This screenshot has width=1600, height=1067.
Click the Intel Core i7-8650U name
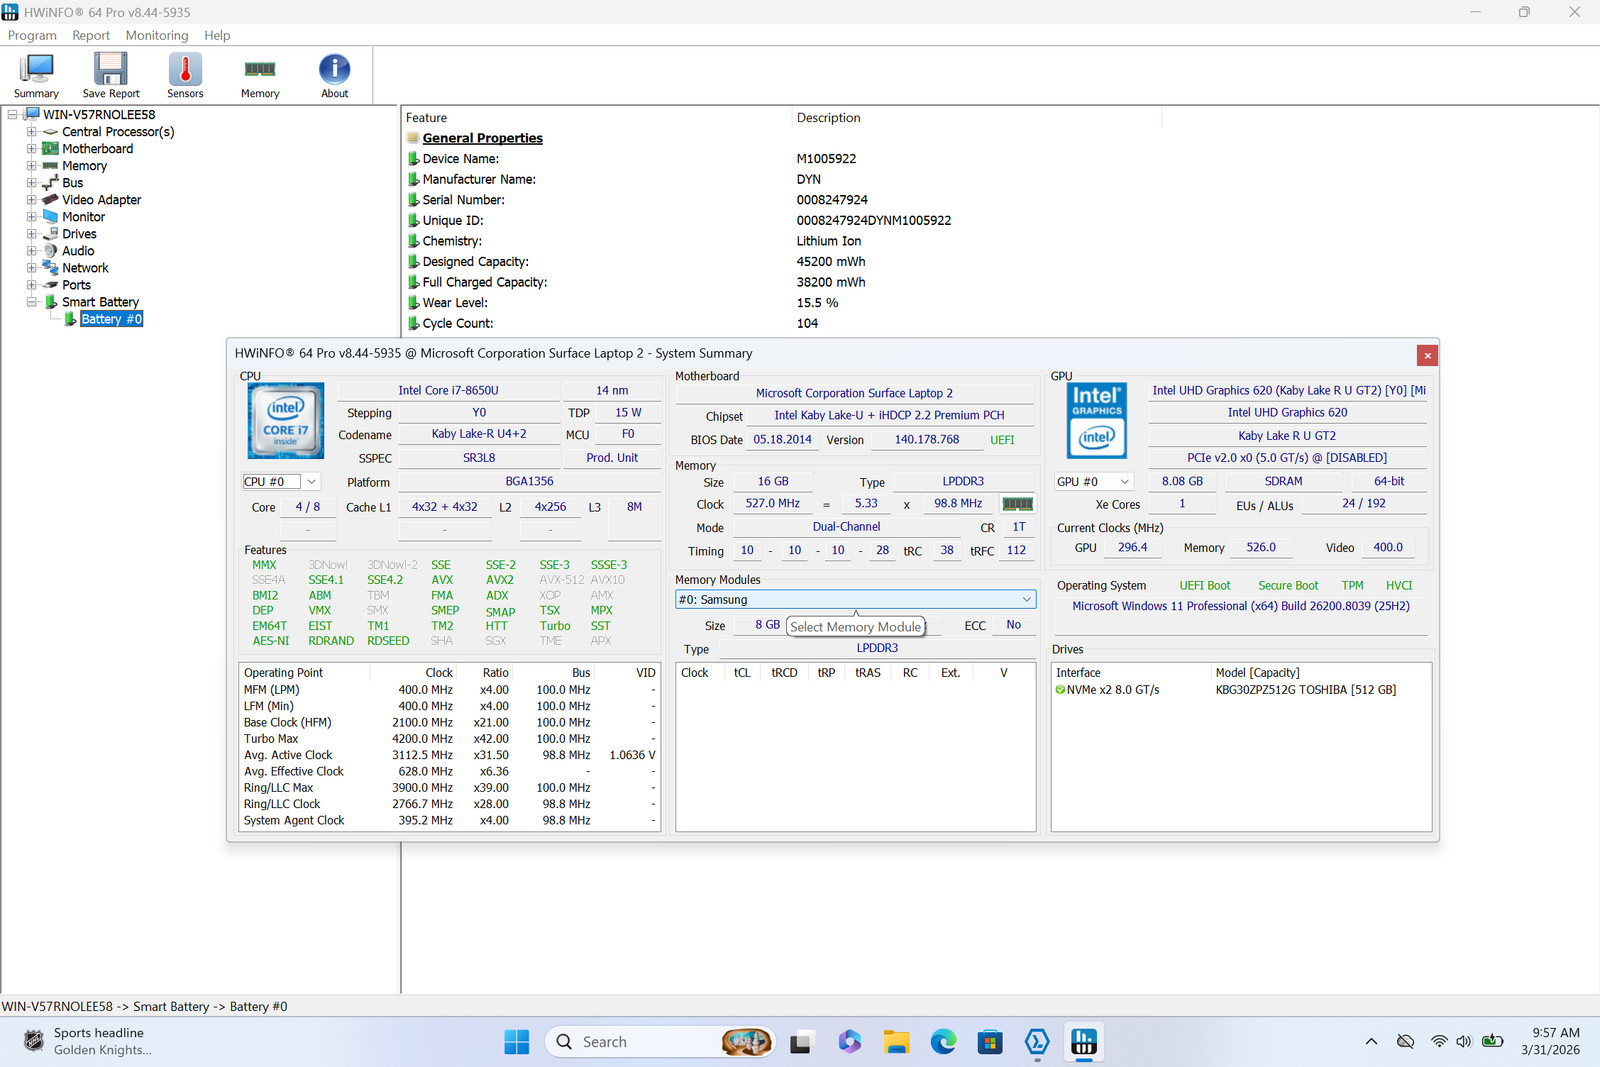[448, 391]
